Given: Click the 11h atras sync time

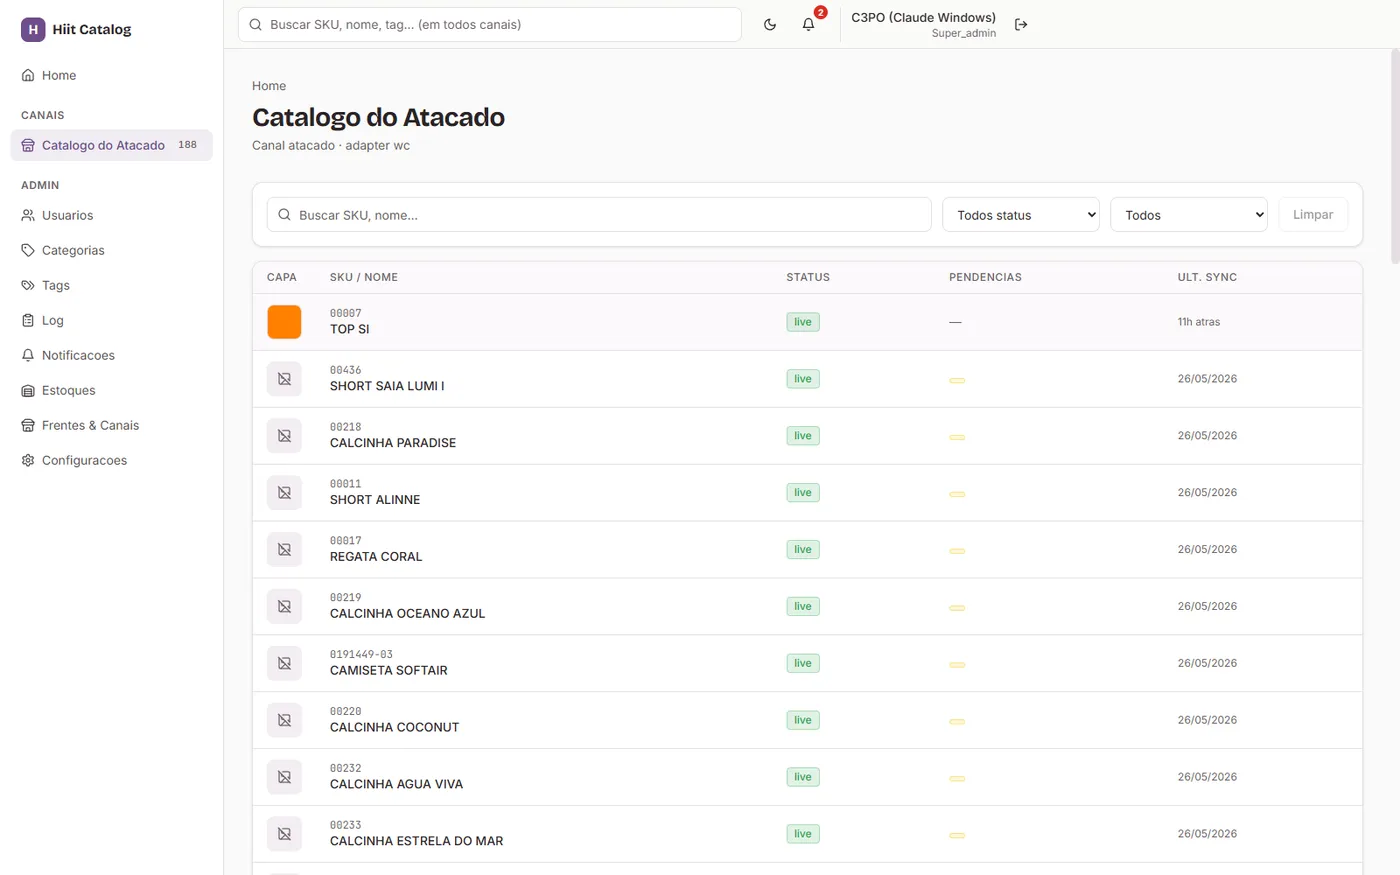Looking at the screenshot, I should pyautogui.click(x=1199, y=322).
